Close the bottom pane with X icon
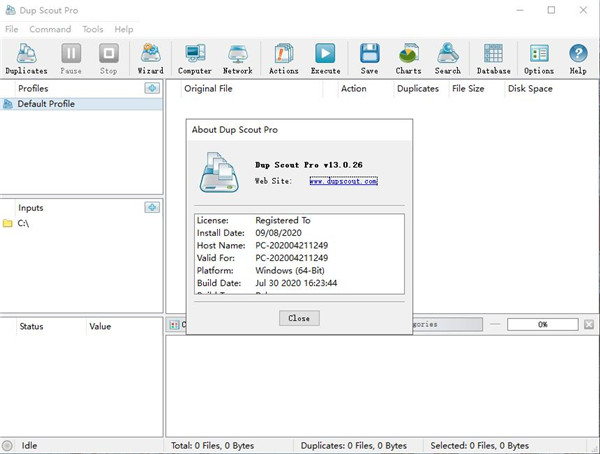The width and height of the screenshot is (600, 454). 589,325
